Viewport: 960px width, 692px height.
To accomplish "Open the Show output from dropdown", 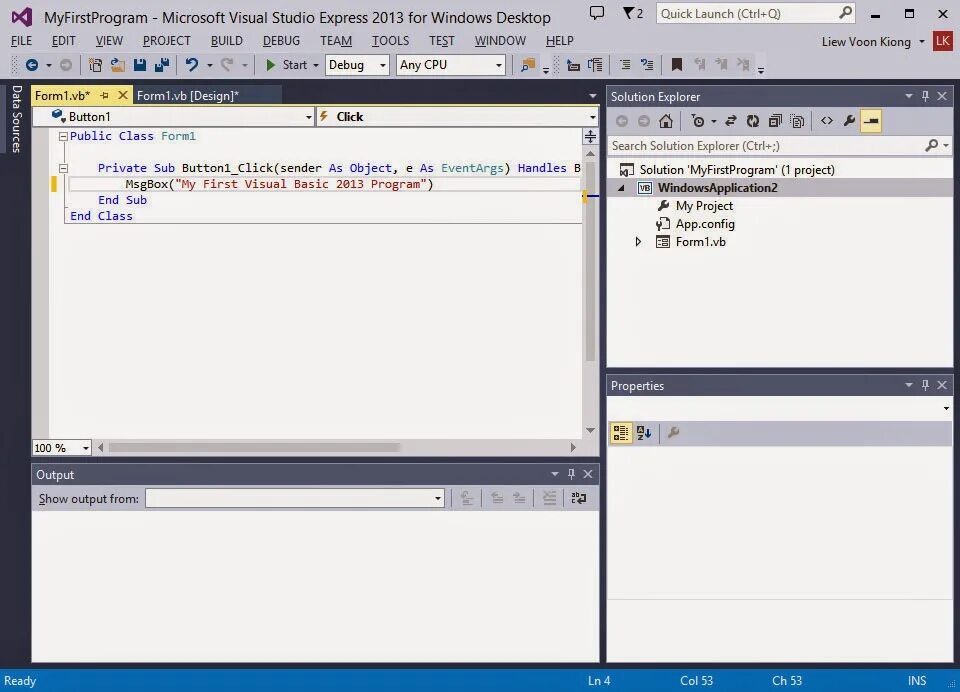I will [435, 498].
